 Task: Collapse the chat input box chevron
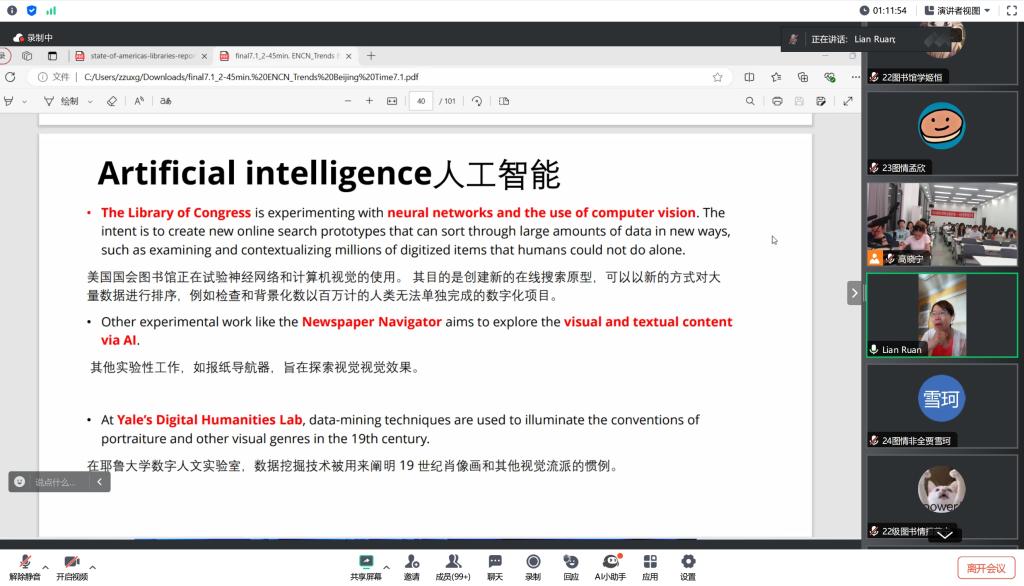[99, 481]
